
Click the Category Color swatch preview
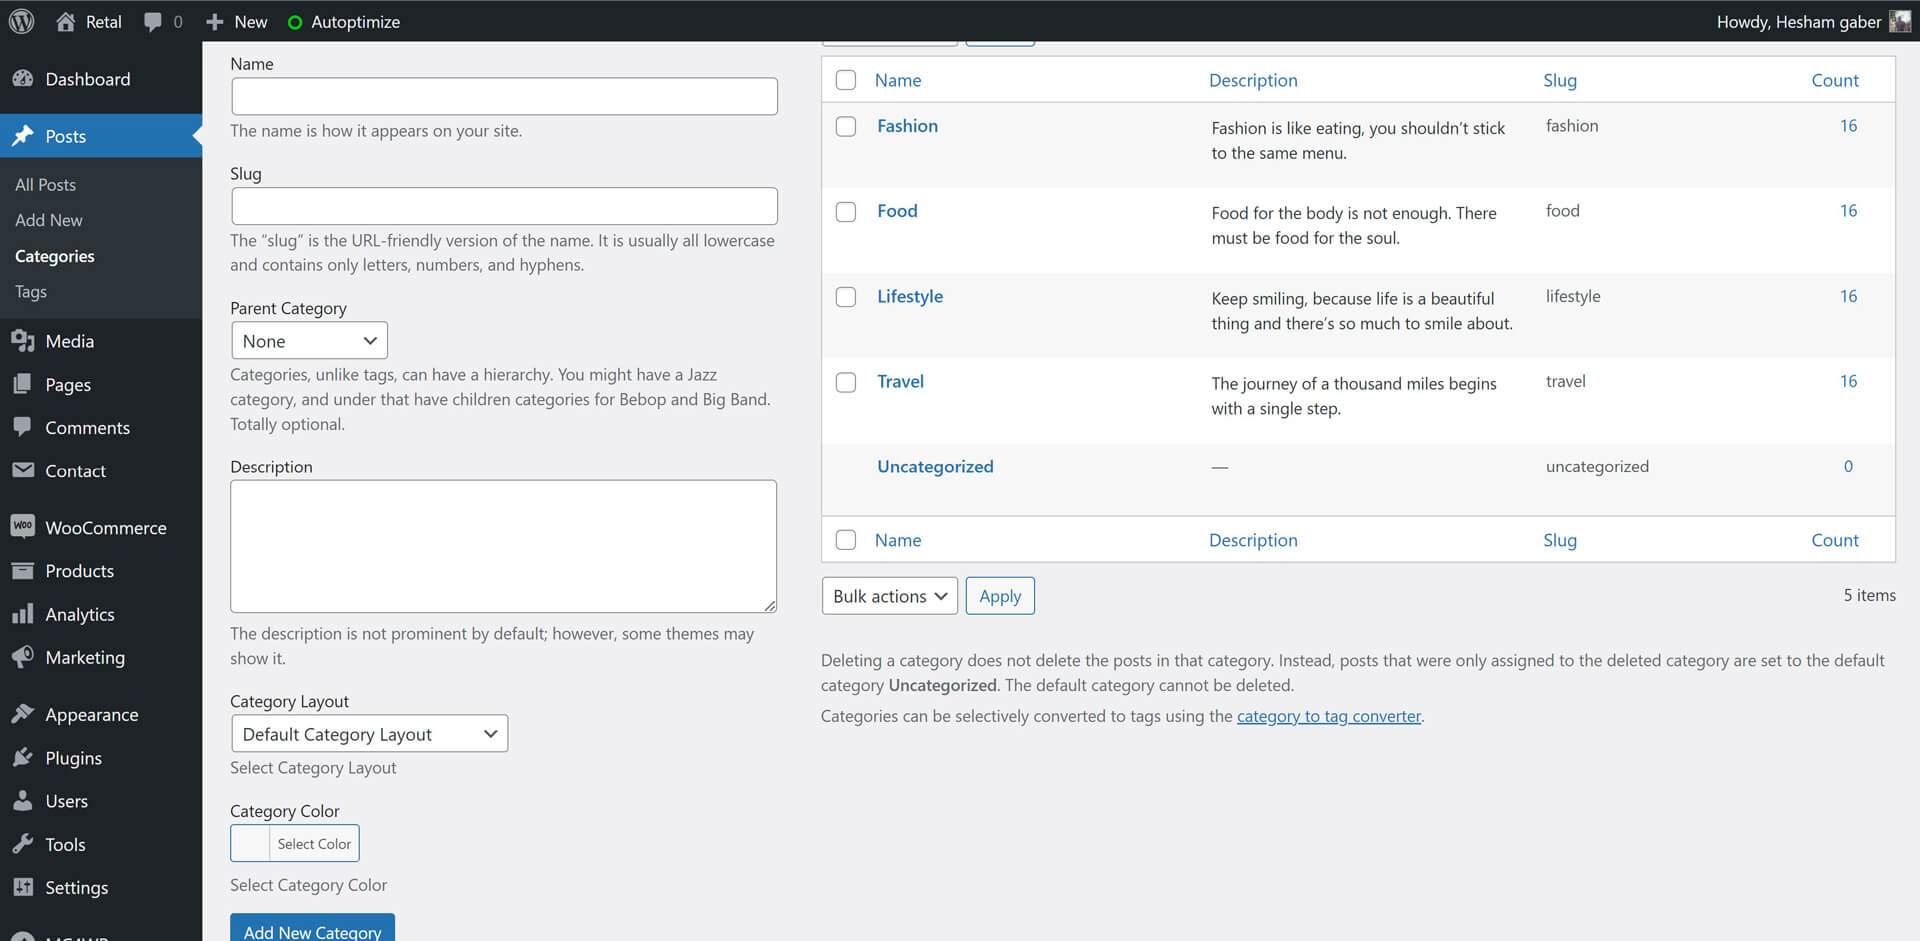(x=250, y=843)
